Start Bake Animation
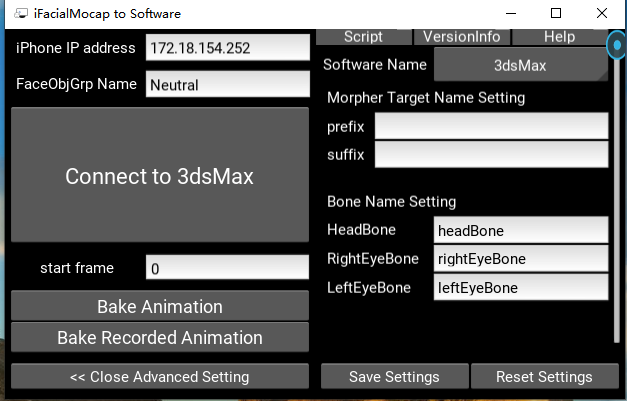627x401 pixels. click(x=160, y=306)
